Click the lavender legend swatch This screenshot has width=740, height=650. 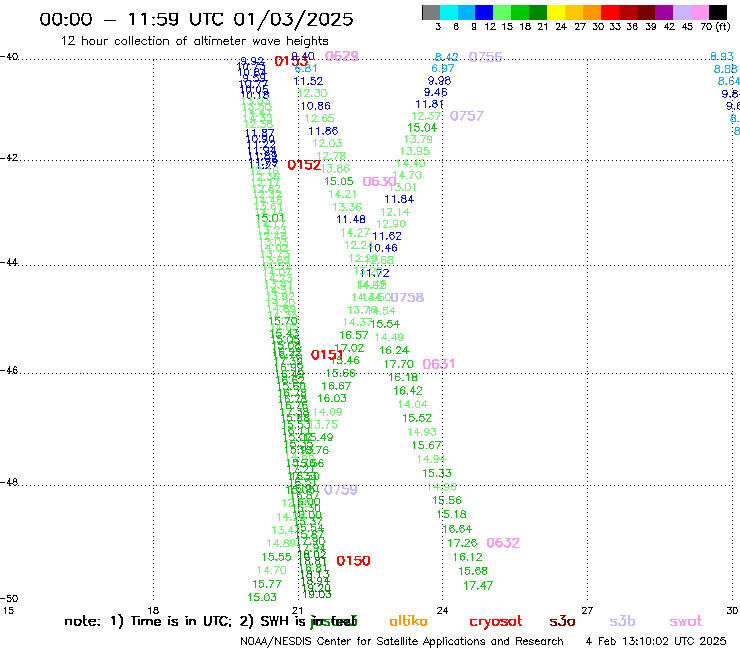click(682, 12)
